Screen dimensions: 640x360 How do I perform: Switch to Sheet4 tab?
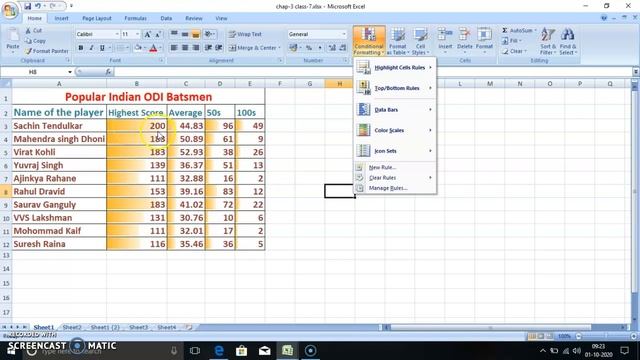click(167, 327)
